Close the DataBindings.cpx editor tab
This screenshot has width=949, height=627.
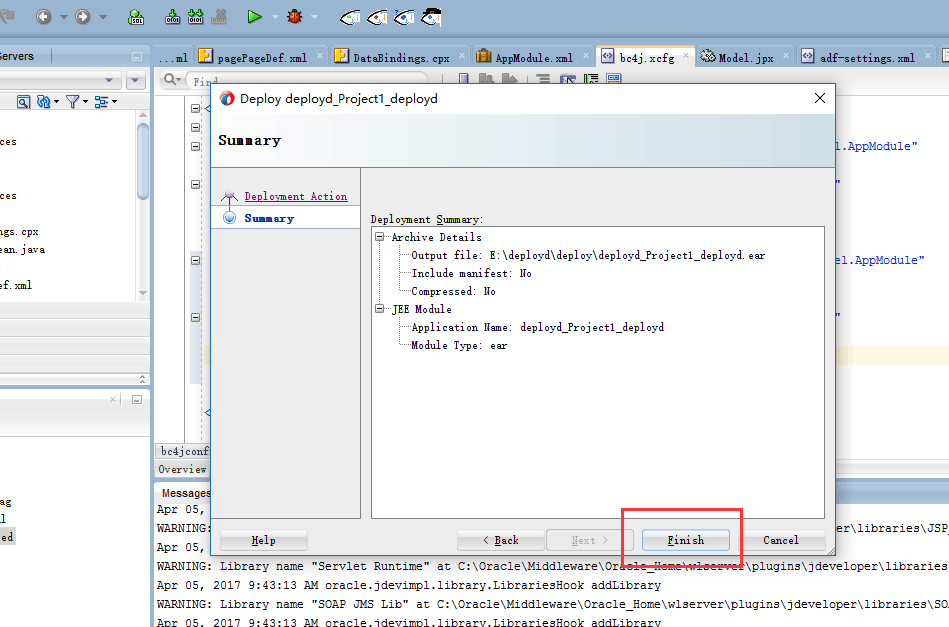coord(462,56)
